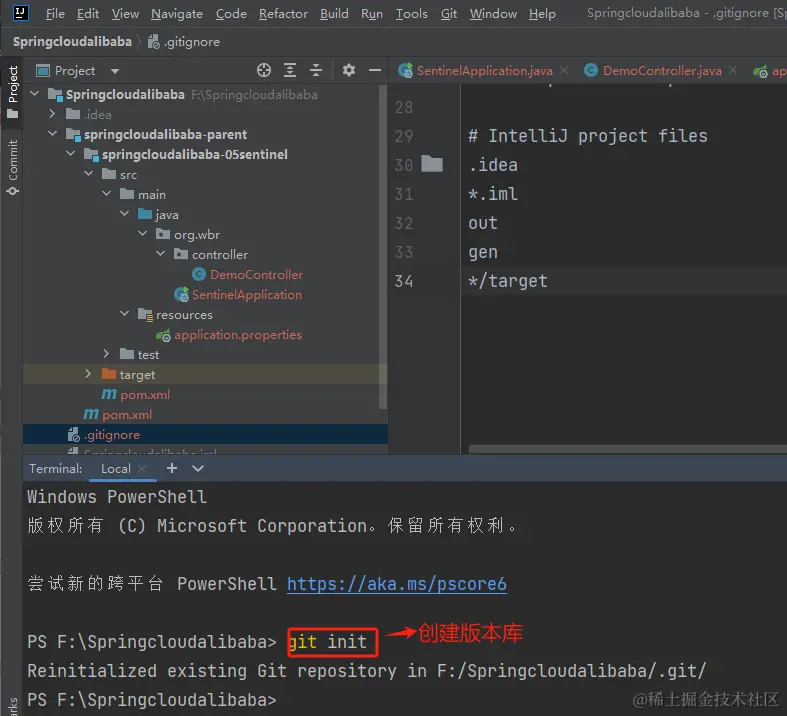Open the Code menu

click(x=231, y=14)
